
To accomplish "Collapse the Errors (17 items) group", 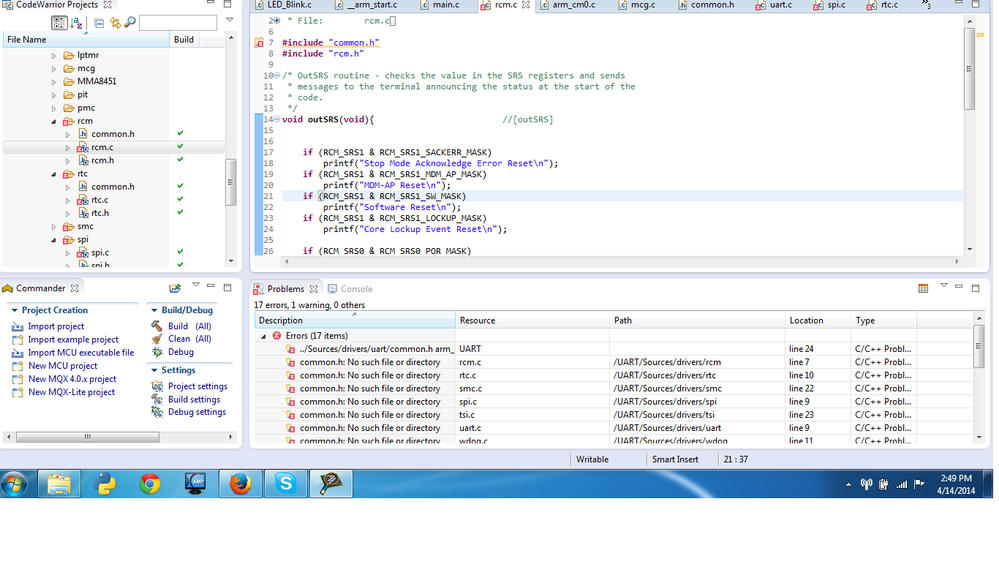I will point(263,336).
